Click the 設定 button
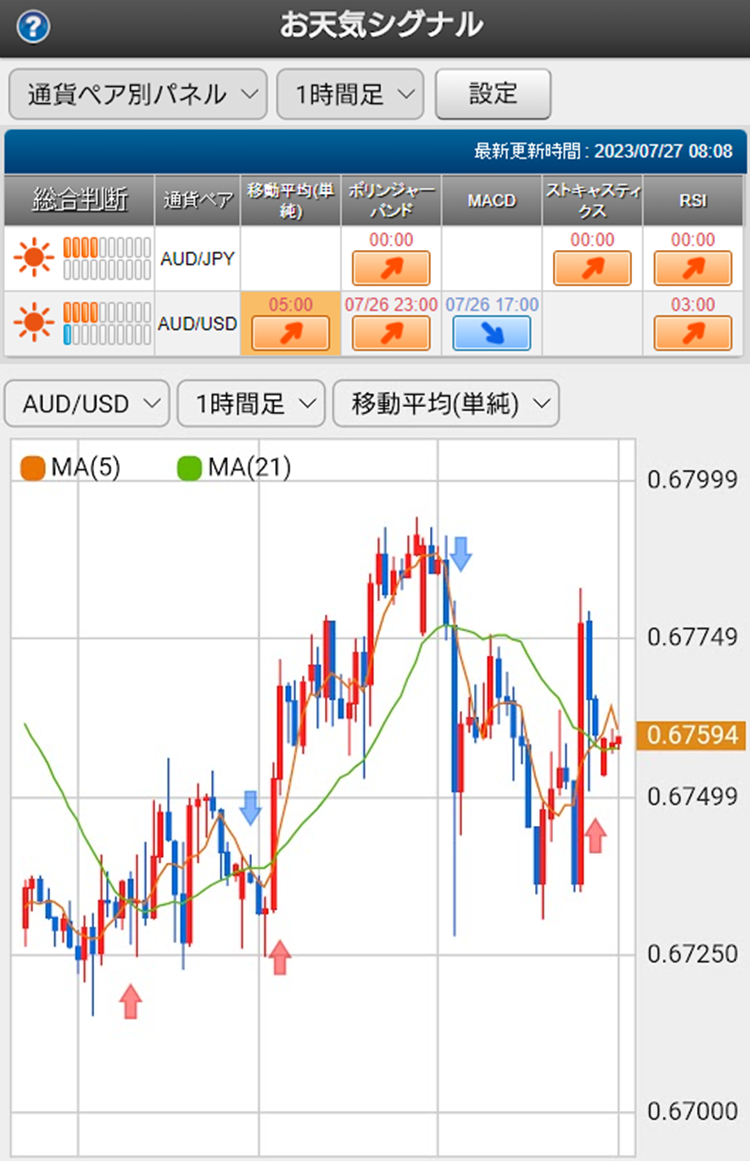The width and height of the screenshot is (750, 1161). point(493,94)
